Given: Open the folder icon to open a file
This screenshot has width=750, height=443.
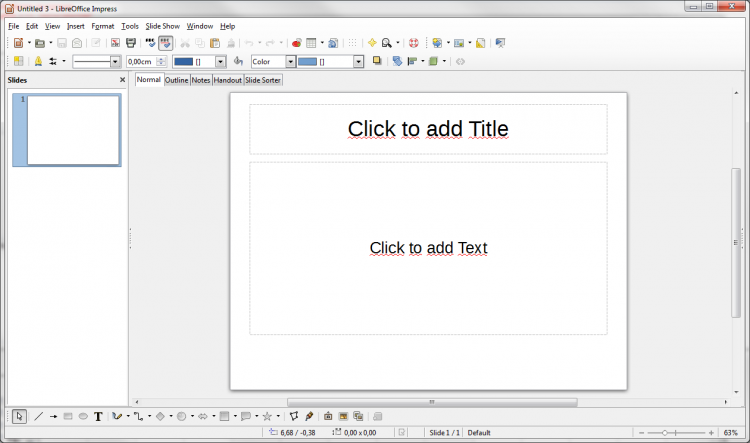Looking at the screenshot, I should (40, 43).
